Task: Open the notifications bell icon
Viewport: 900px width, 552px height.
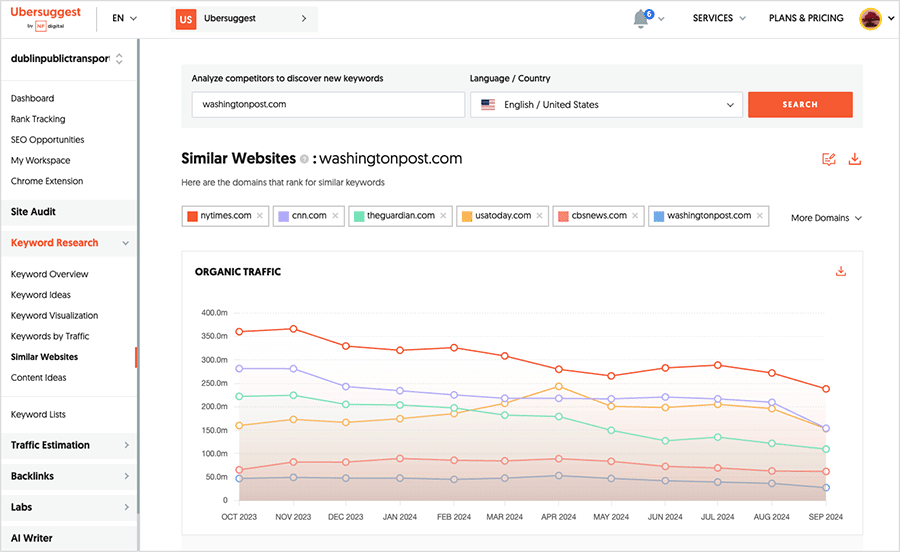Action: [641, 18]
